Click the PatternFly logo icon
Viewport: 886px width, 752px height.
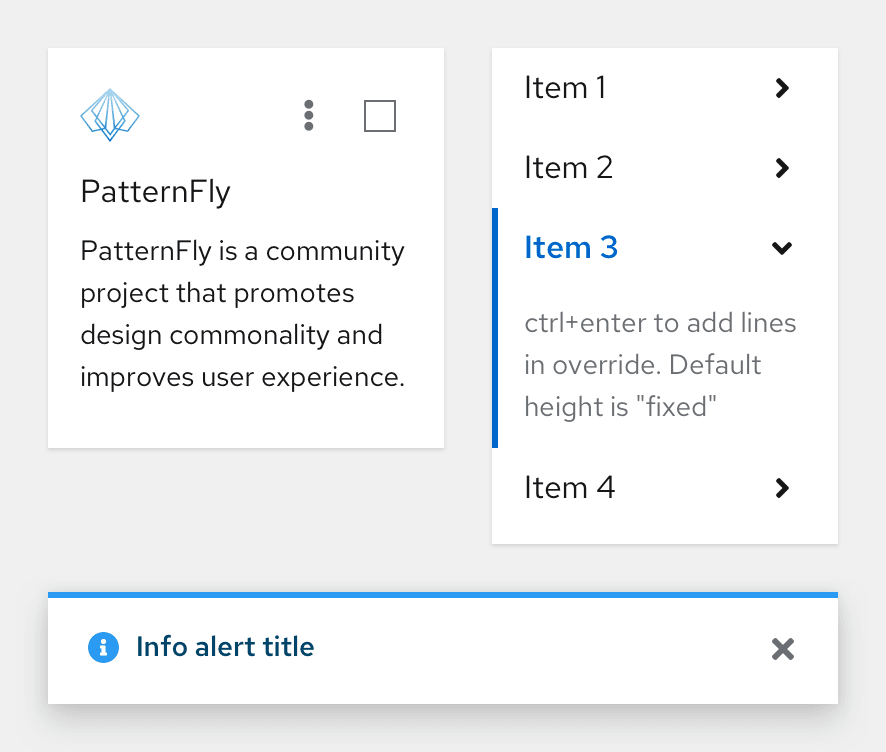click(x=109, y=115)
